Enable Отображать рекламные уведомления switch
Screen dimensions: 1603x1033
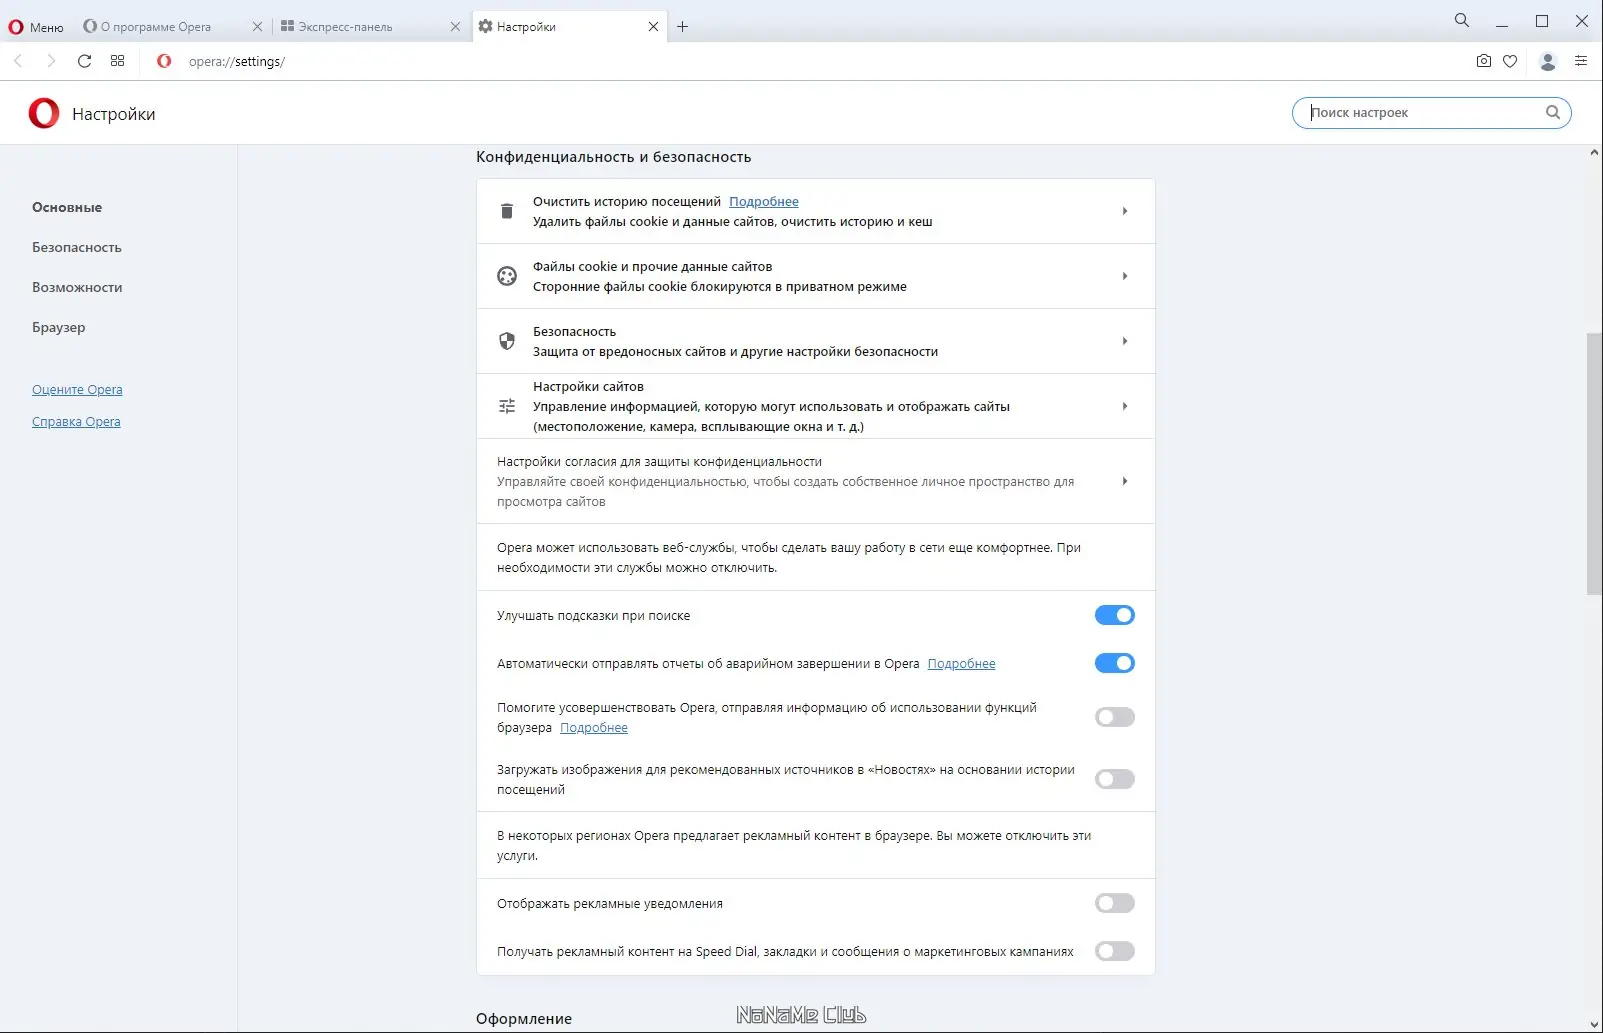pyautogui.click(x=1115, y=903)
